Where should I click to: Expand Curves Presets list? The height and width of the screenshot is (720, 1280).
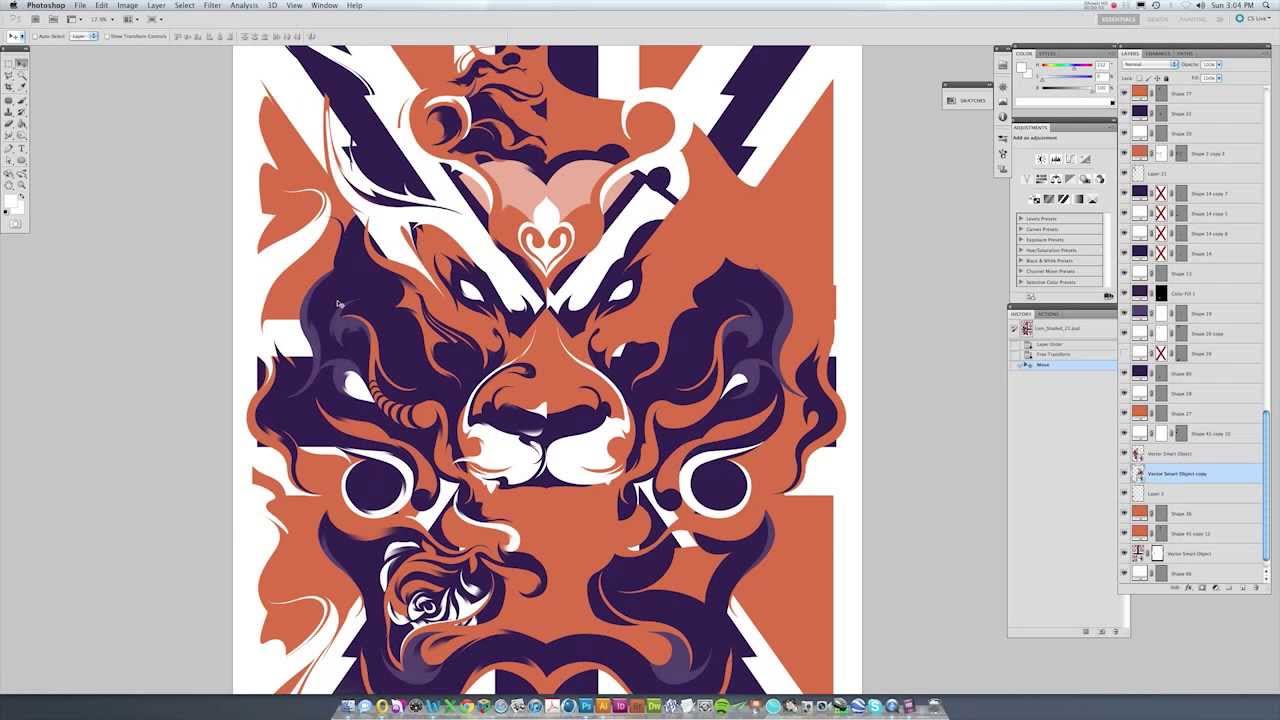[x=1020, y=229]
